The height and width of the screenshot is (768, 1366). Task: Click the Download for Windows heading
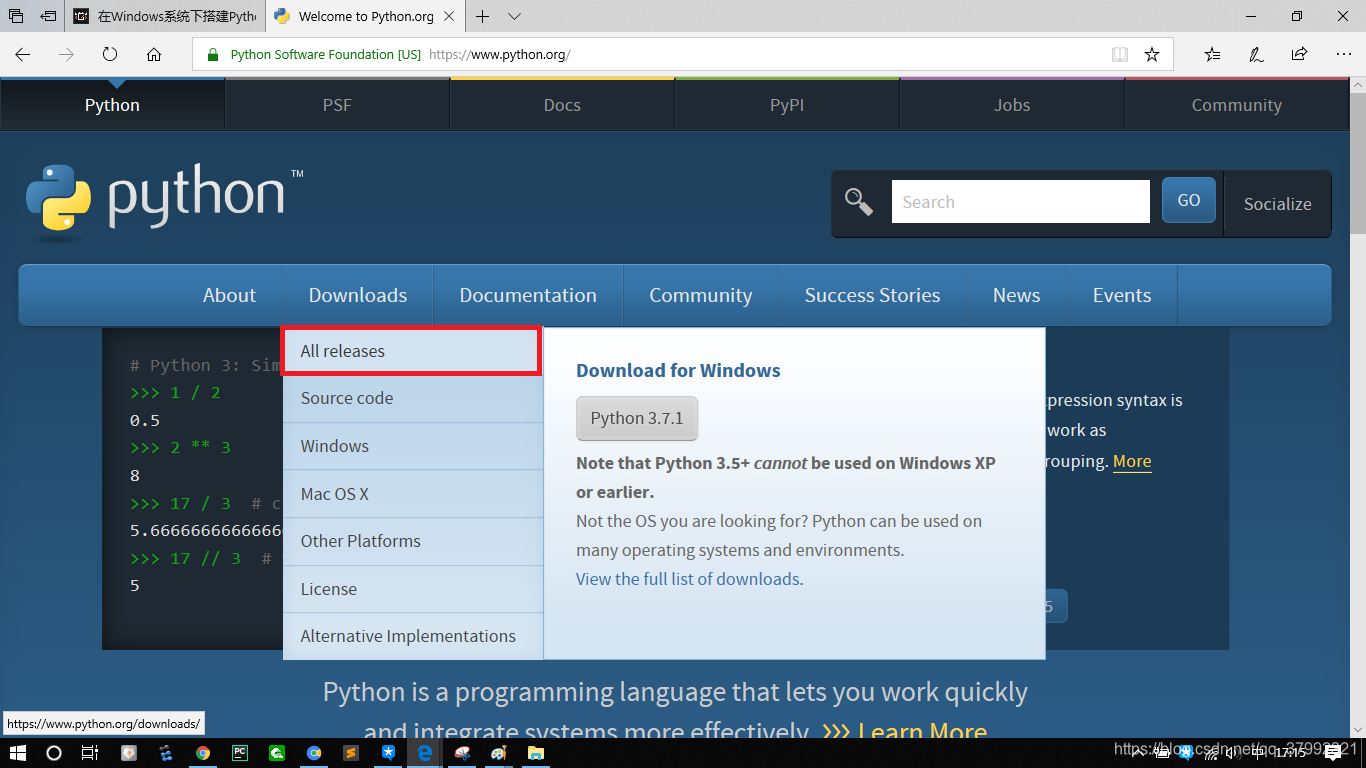pyautogui.click(x=678, y=370)
